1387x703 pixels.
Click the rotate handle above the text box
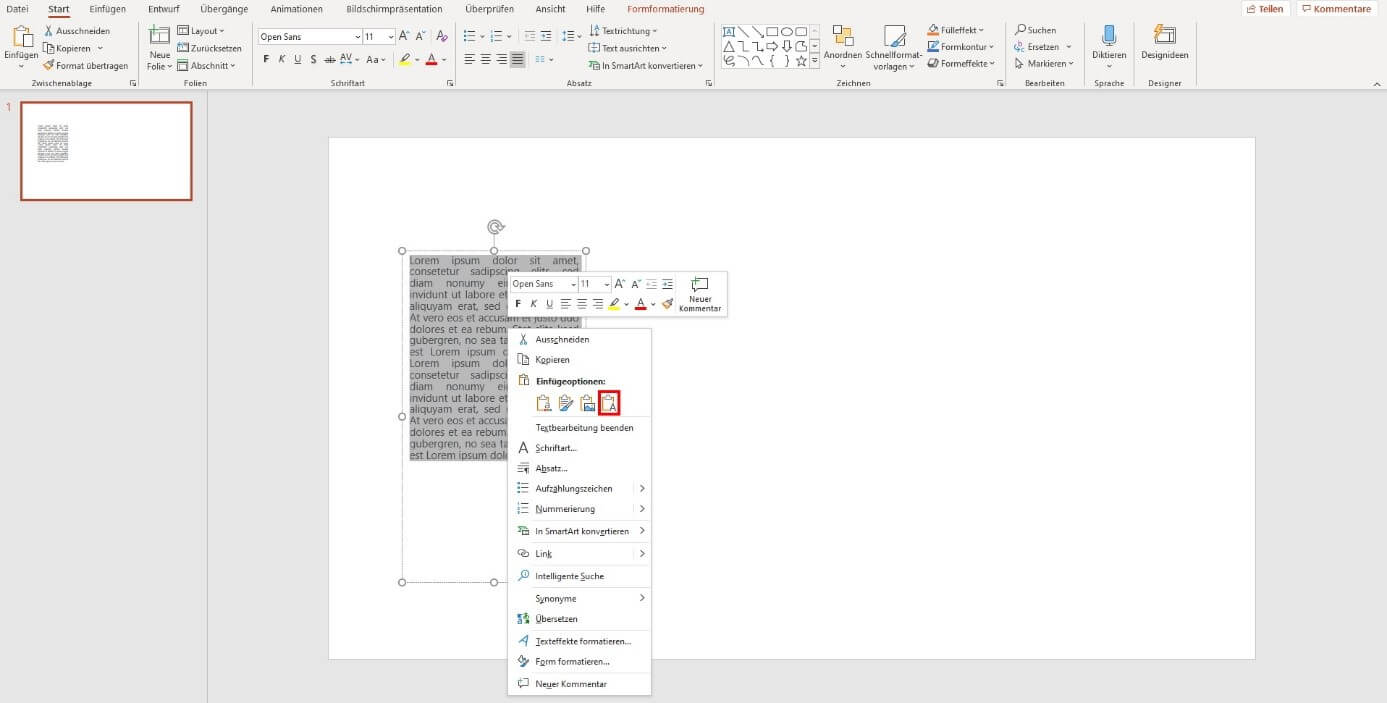(494, 227)
